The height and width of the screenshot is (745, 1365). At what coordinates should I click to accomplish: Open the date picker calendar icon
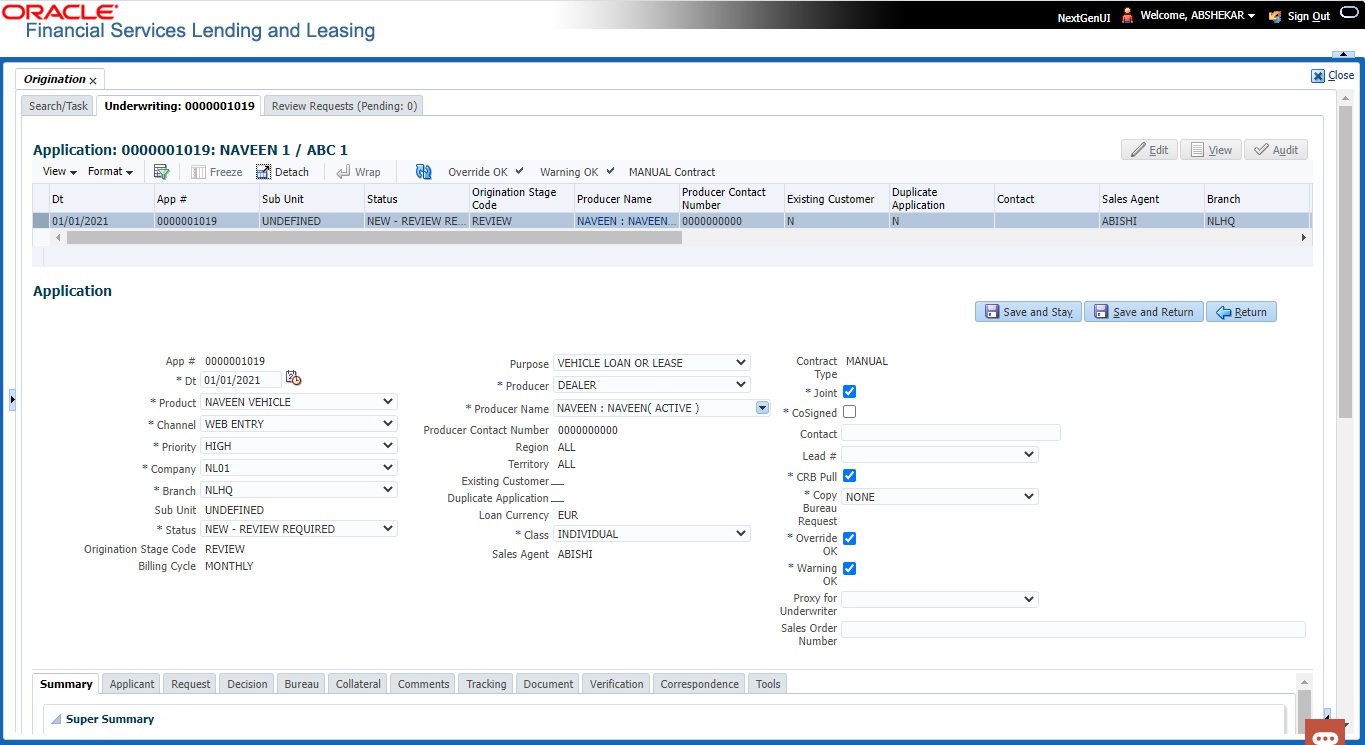[x=293, y=378]
